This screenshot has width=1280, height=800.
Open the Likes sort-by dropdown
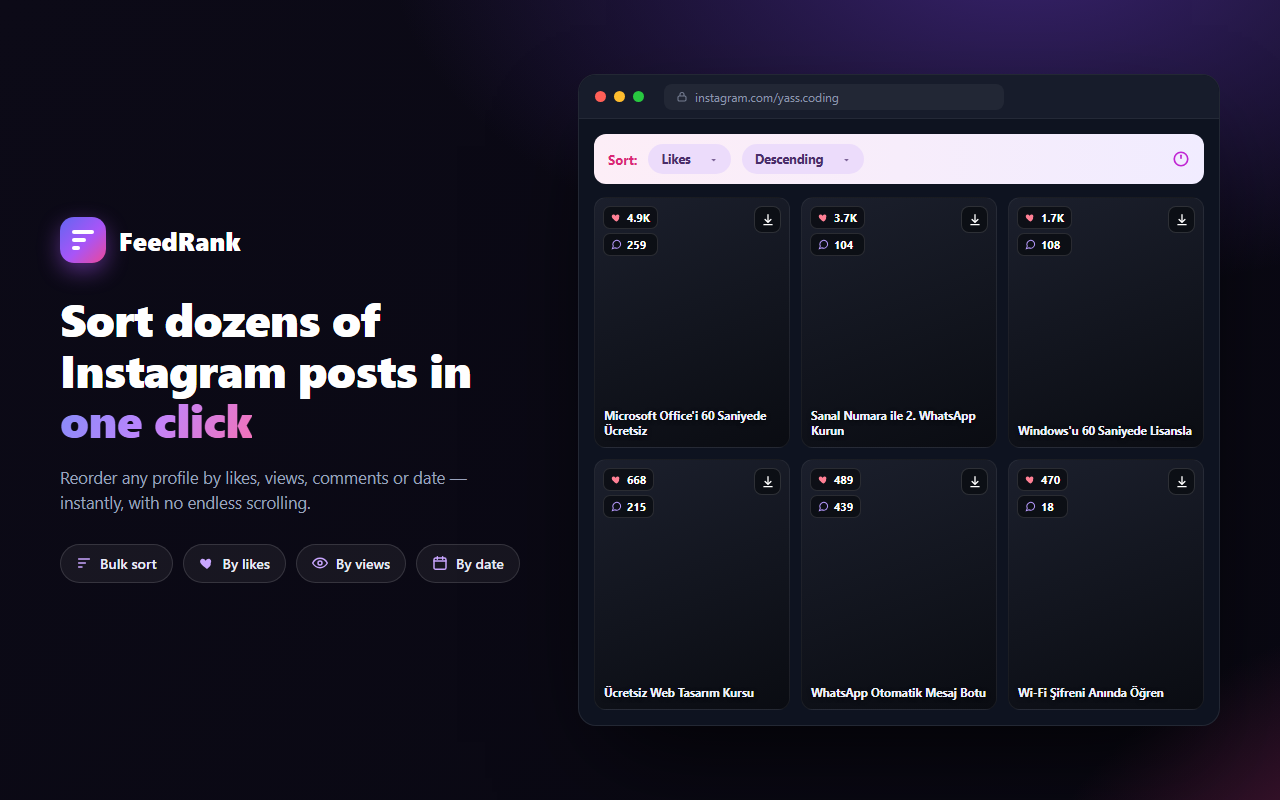point(689,159)
